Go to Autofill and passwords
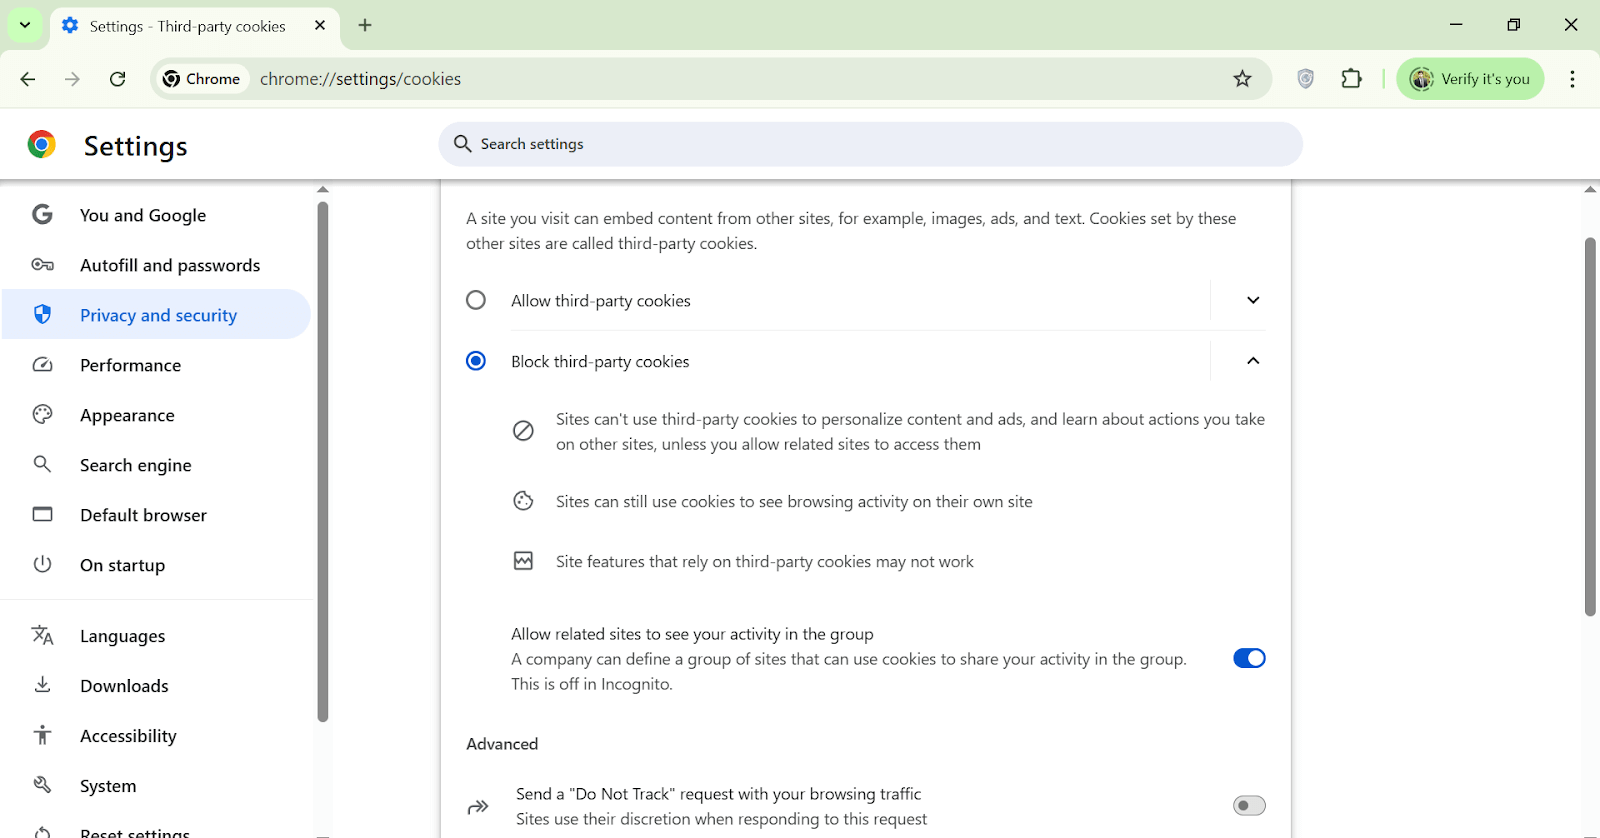 169,265
